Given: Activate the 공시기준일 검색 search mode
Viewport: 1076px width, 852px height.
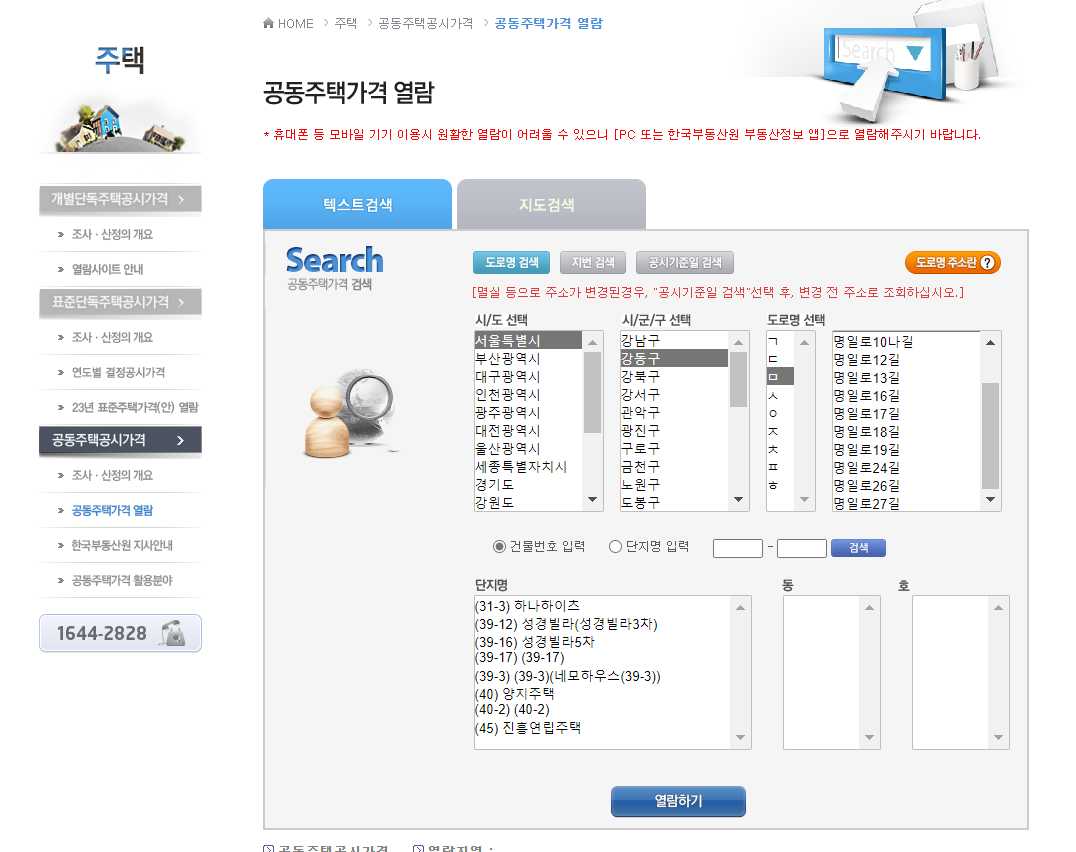Looking at the screenshot, I should point(687,262).
